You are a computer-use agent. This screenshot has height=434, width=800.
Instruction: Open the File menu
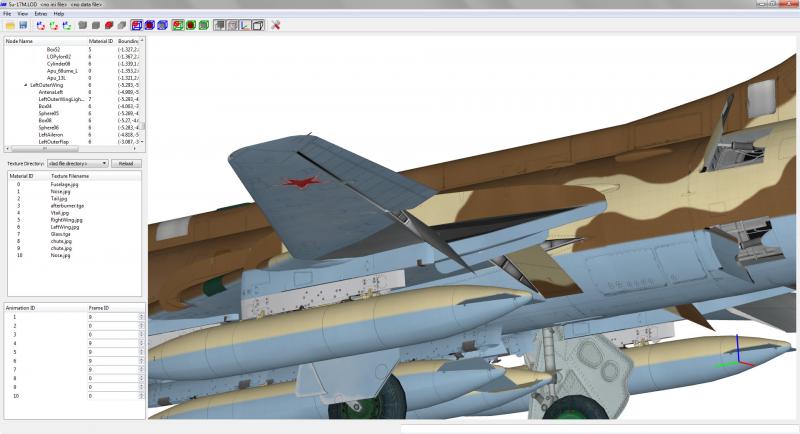[7, 14]
